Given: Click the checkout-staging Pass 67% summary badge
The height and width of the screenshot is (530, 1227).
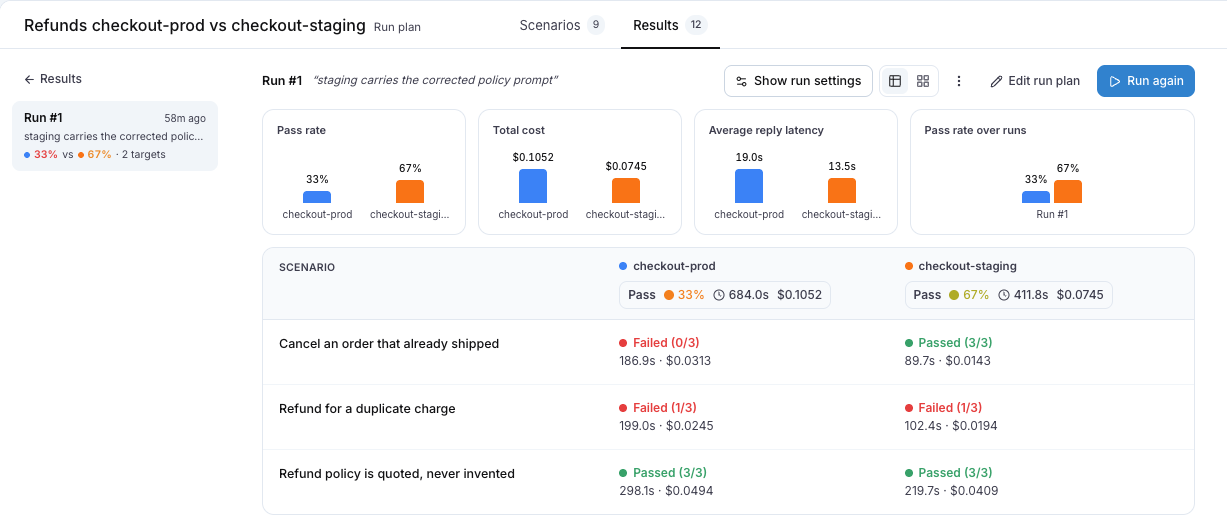Looking at the screenshot, I should [1008, 295].
